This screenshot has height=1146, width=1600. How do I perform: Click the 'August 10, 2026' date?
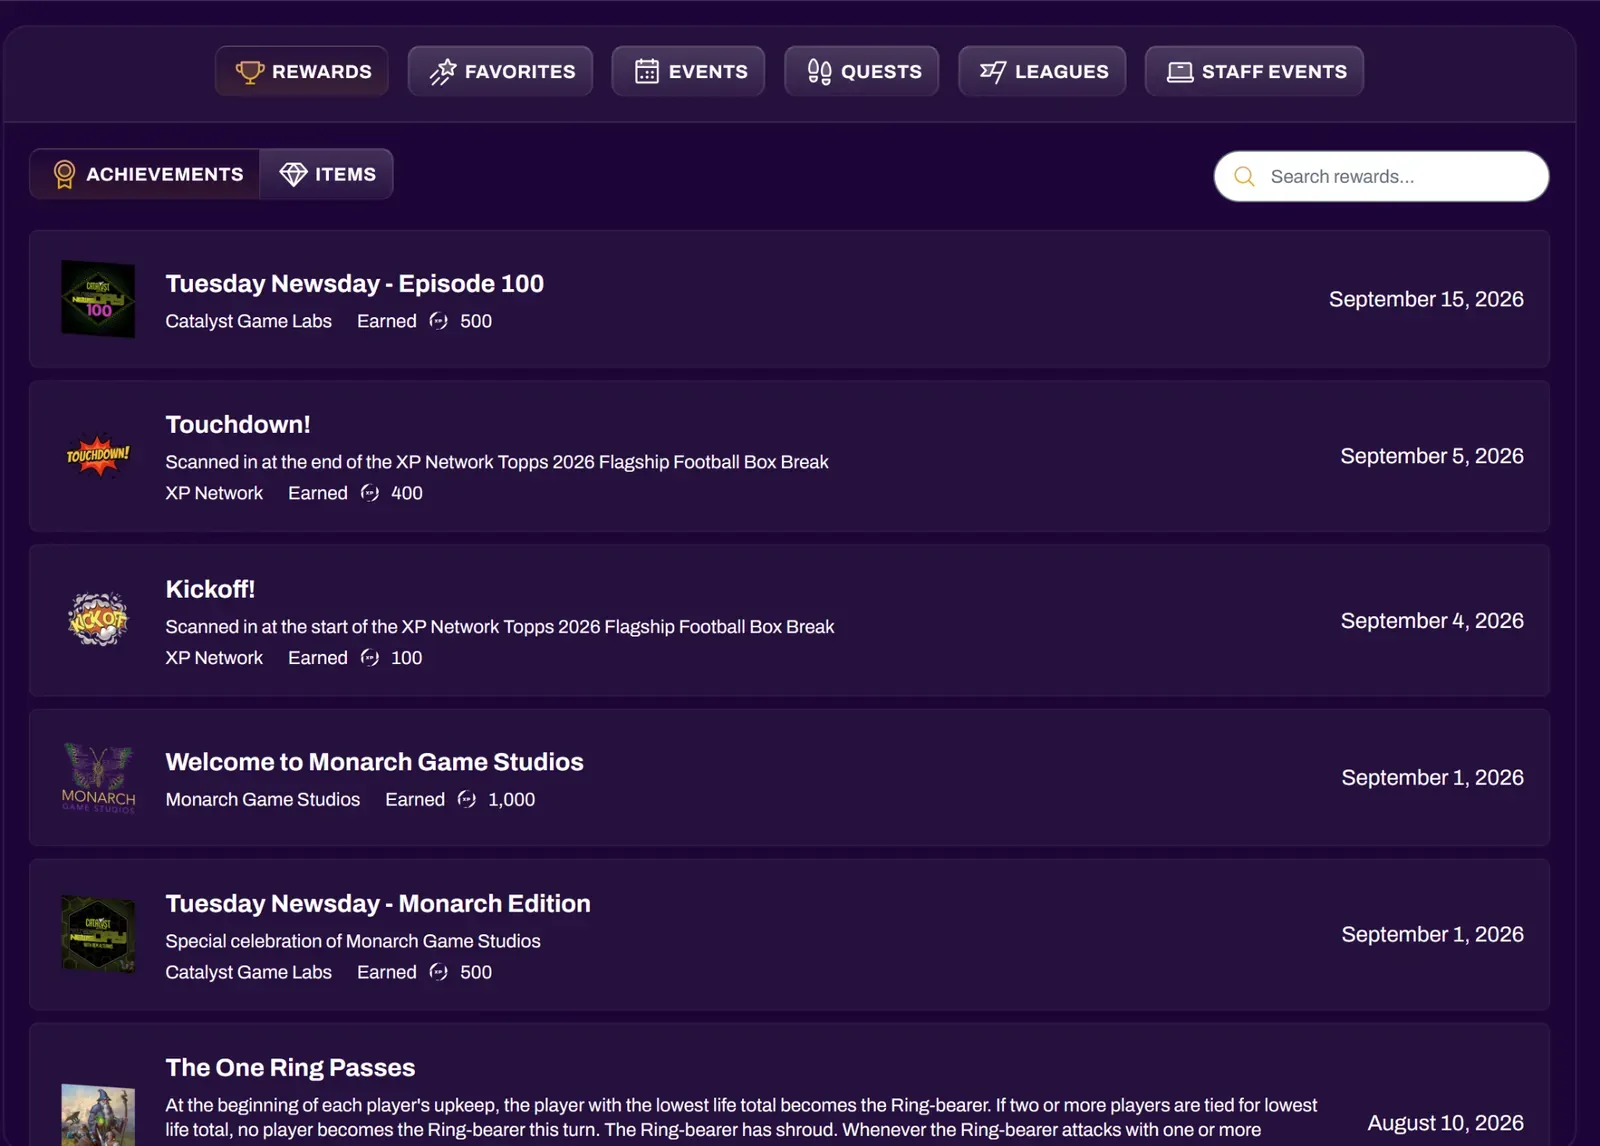[1446, 1123]
